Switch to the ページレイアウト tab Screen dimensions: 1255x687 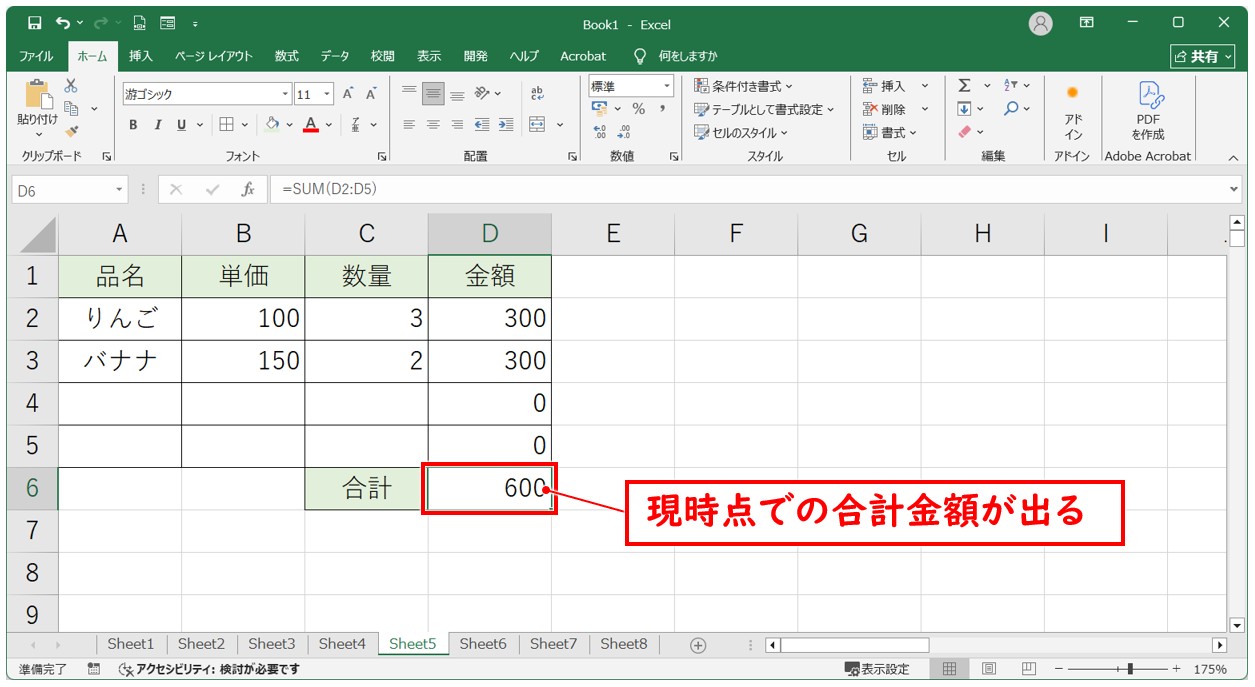click(x=214, y=56)
